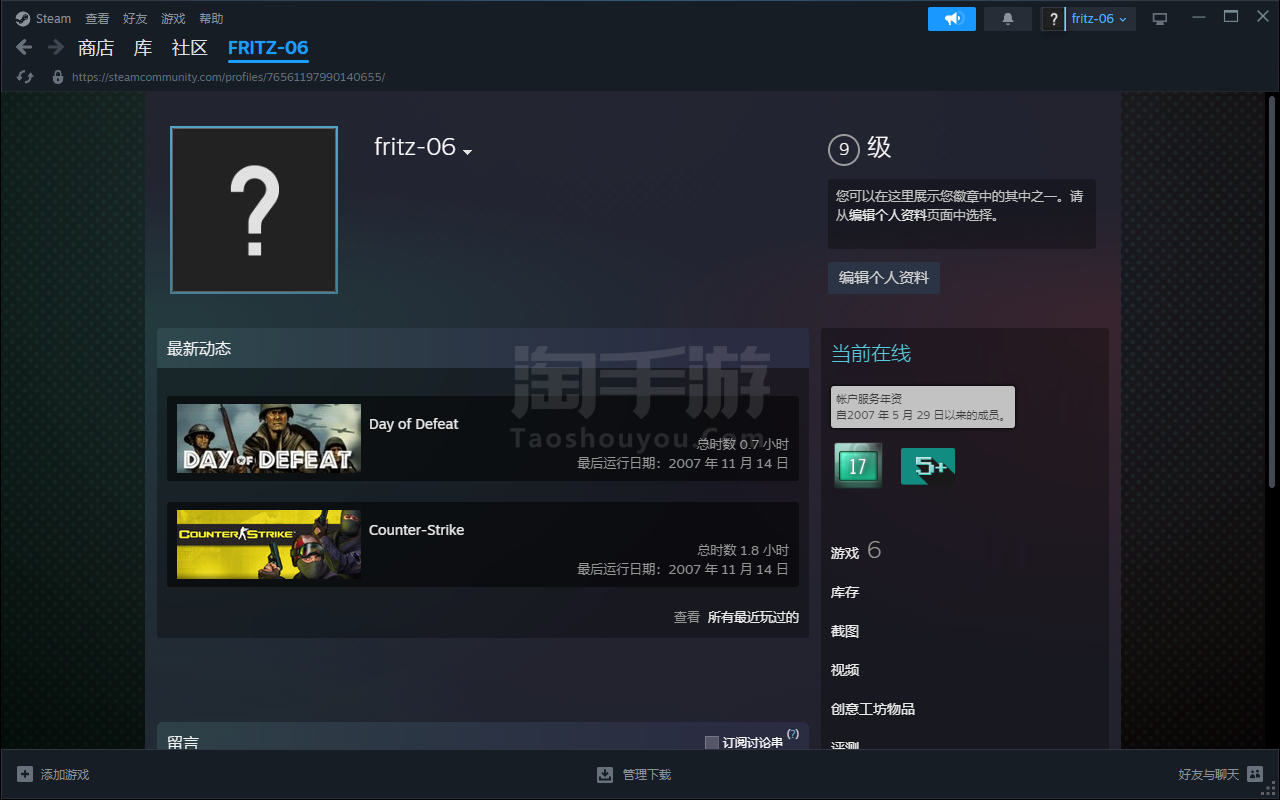Open Counter-Strike title link
1280x800 pixels.
click(x=416, y=530)
